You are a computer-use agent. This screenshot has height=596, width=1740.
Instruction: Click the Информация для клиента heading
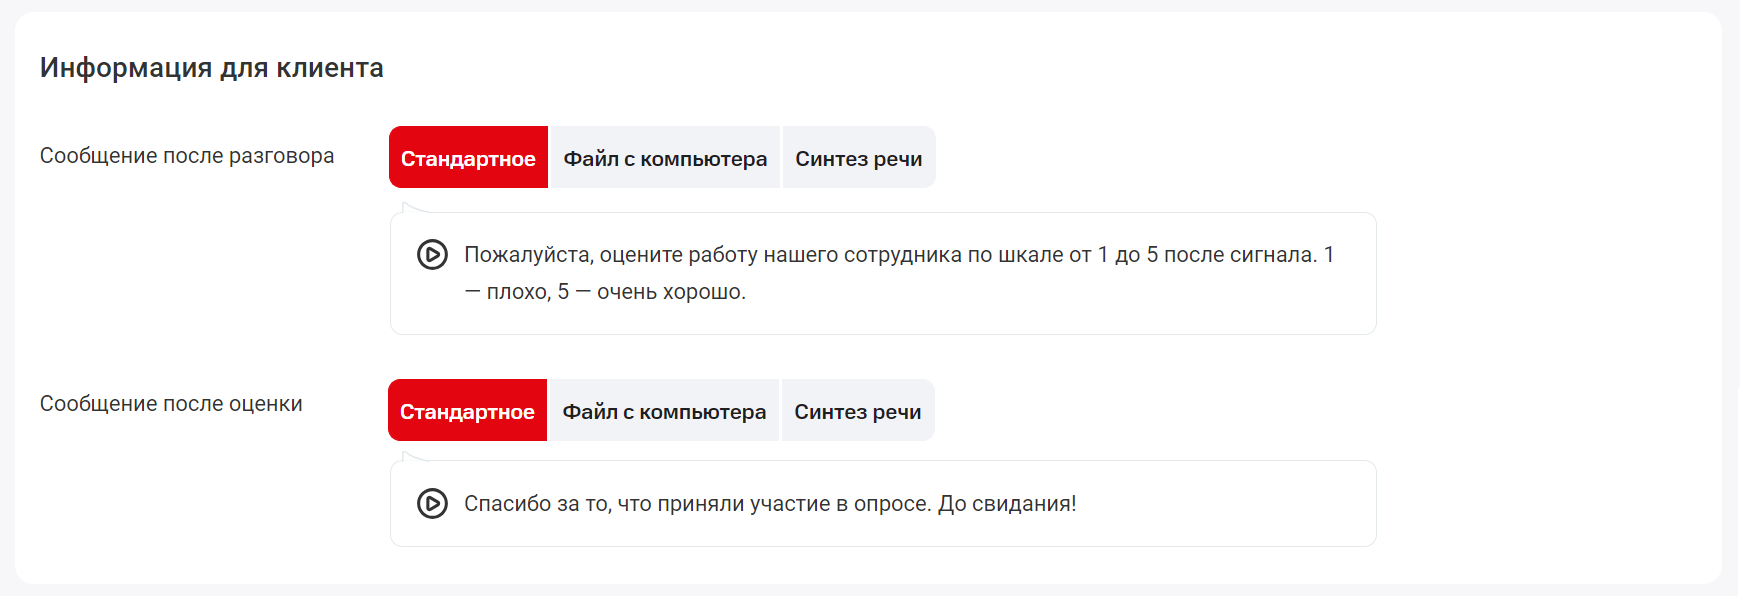point(212,68)
